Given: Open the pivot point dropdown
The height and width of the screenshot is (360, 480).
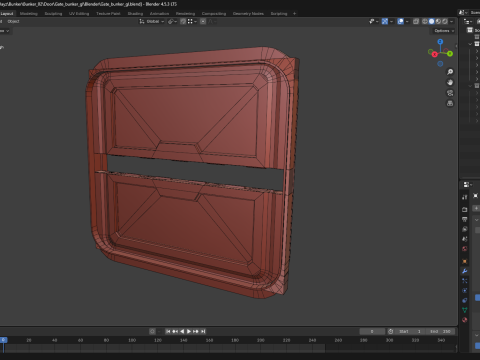Looking at the screenshot, I should coord(172,21).
